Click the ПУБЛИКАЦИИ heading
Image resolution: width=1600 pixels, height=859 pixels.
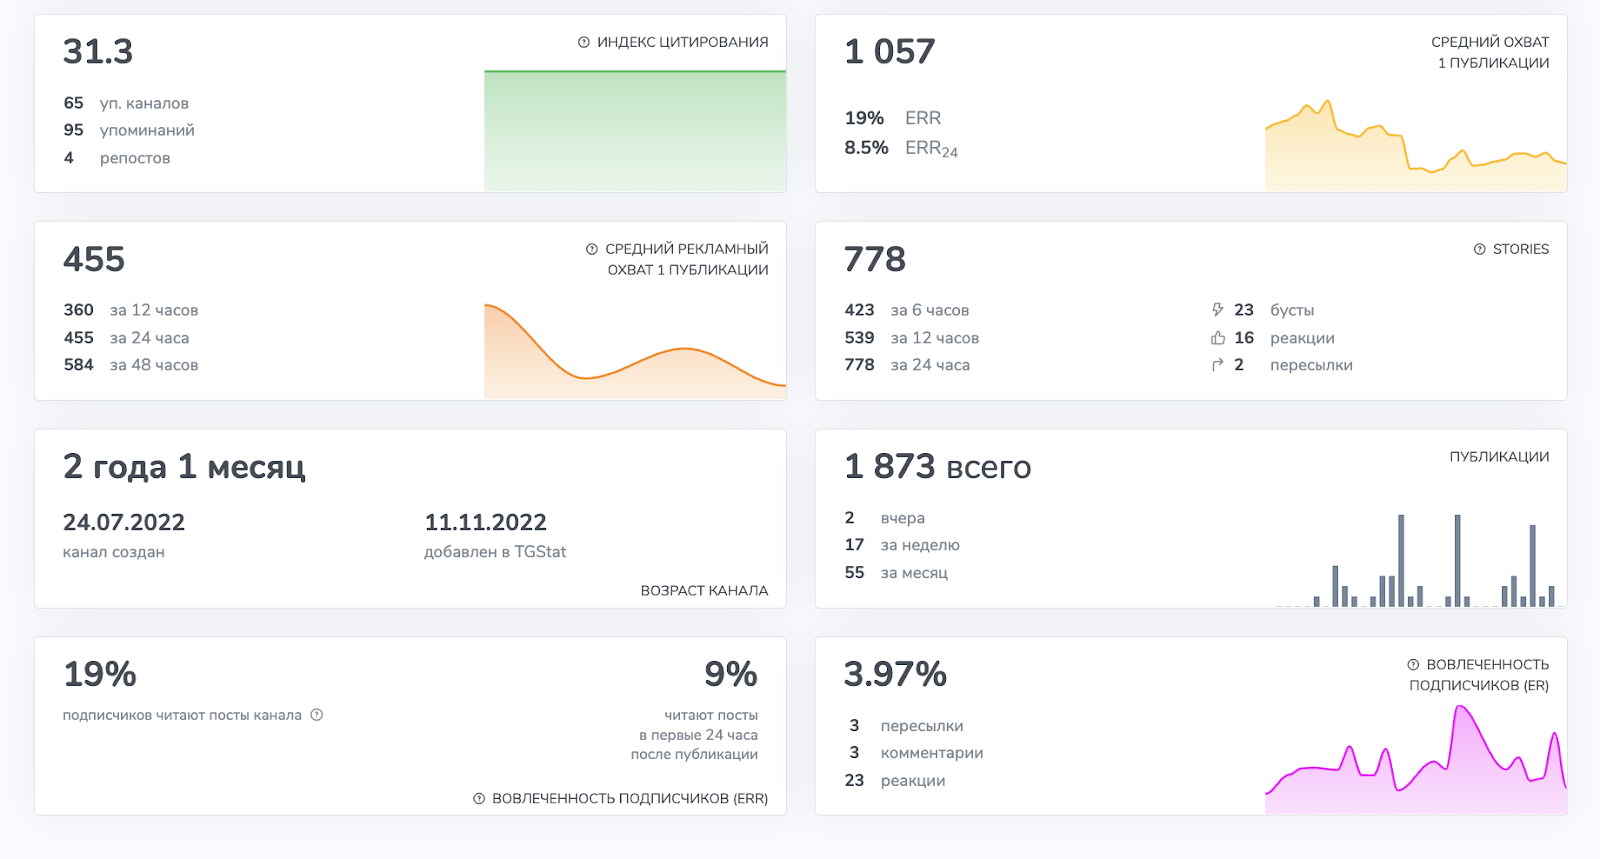(1499, 457)
